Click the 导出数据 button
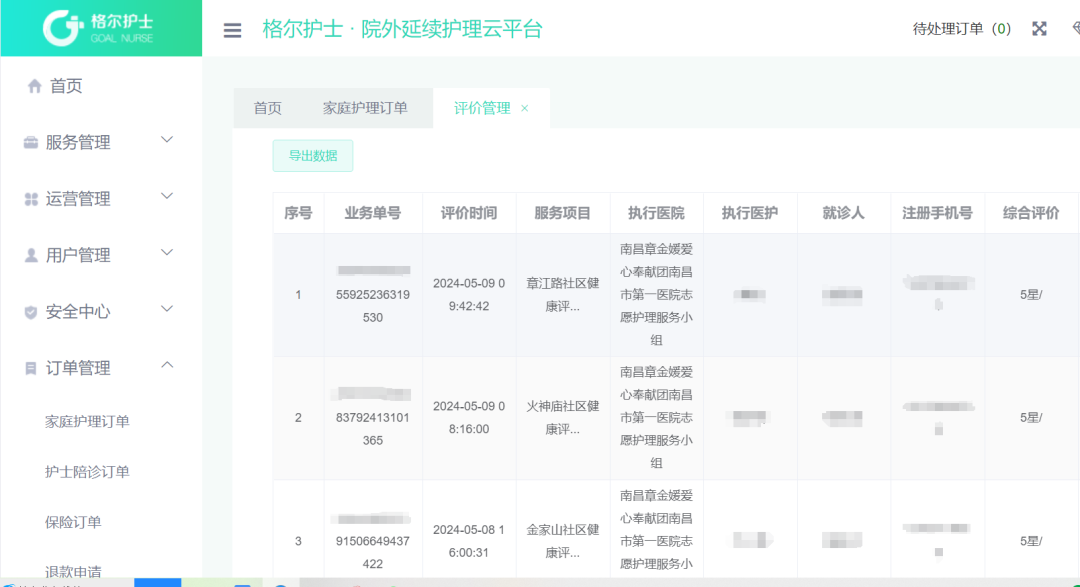The width and height of the screenshot is (1080, 587). click(313, 156)
